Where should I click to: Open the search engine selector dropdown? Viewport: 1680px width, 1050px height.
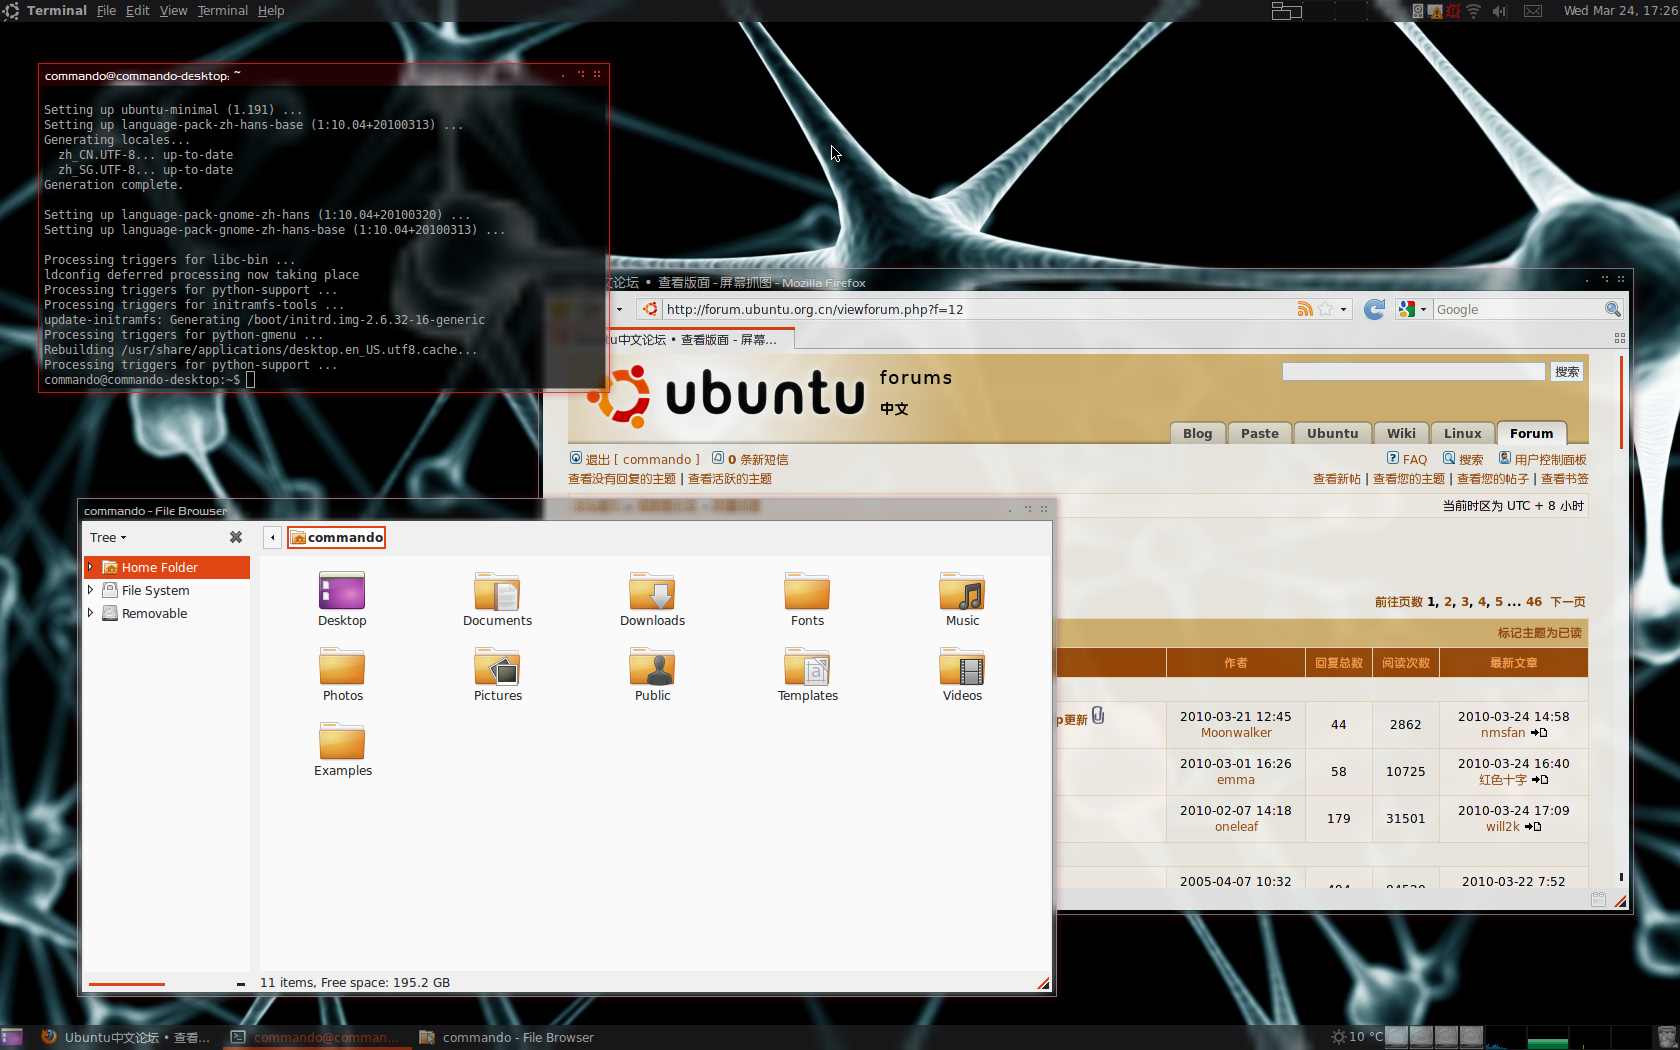click(1413, 309)
